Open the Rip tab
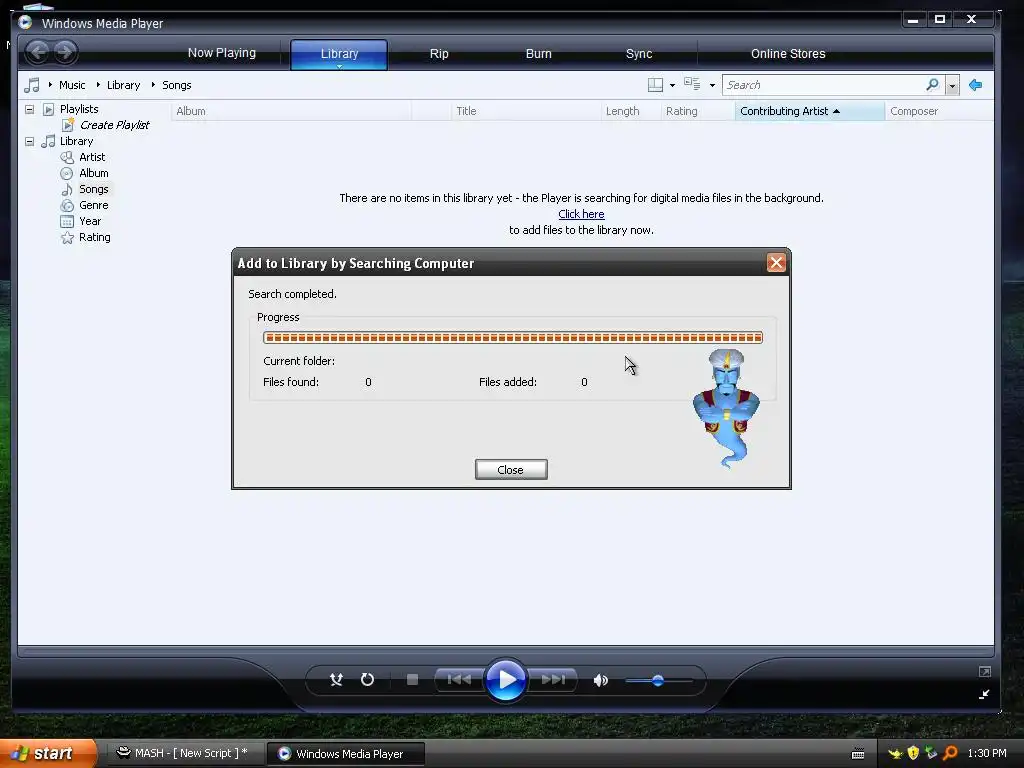 439,54
